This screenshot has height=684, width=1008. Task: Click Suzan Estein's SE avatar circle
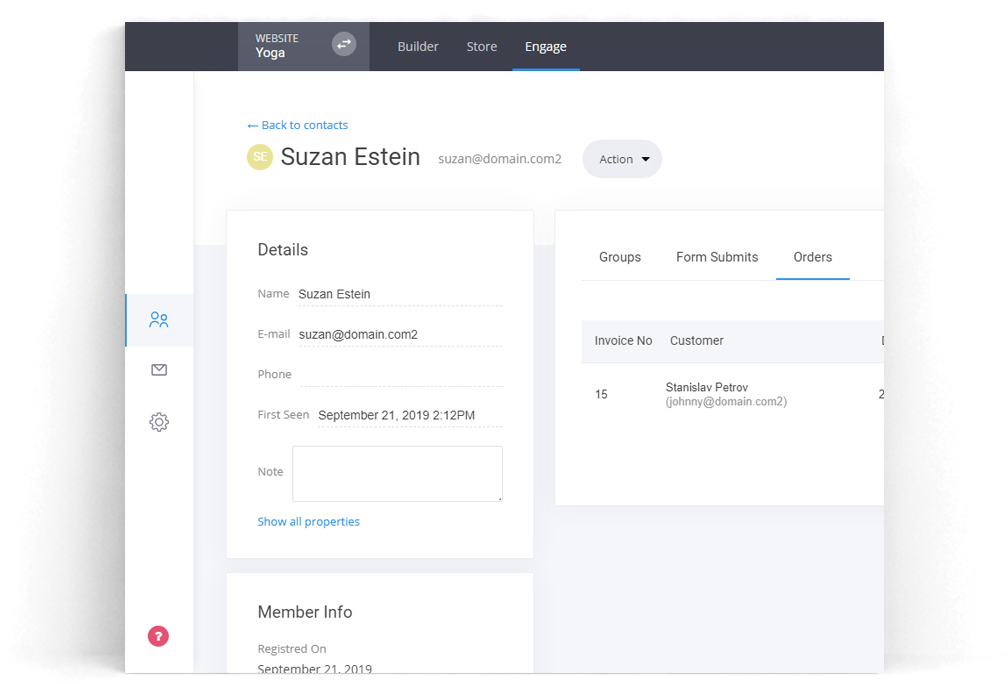click(260, 157)
